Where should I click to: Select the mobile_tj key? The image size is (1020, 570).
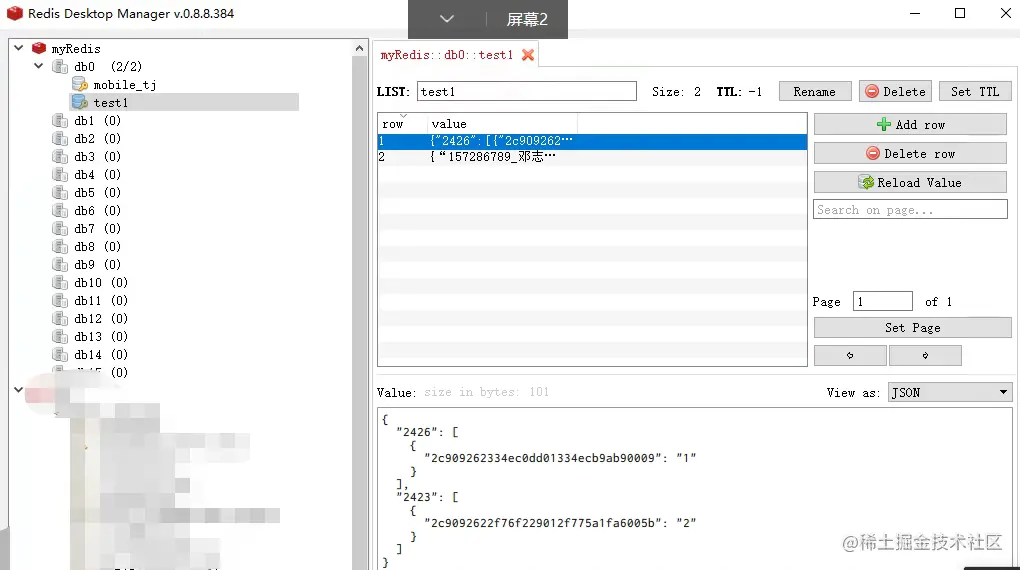tap(124, 85)
